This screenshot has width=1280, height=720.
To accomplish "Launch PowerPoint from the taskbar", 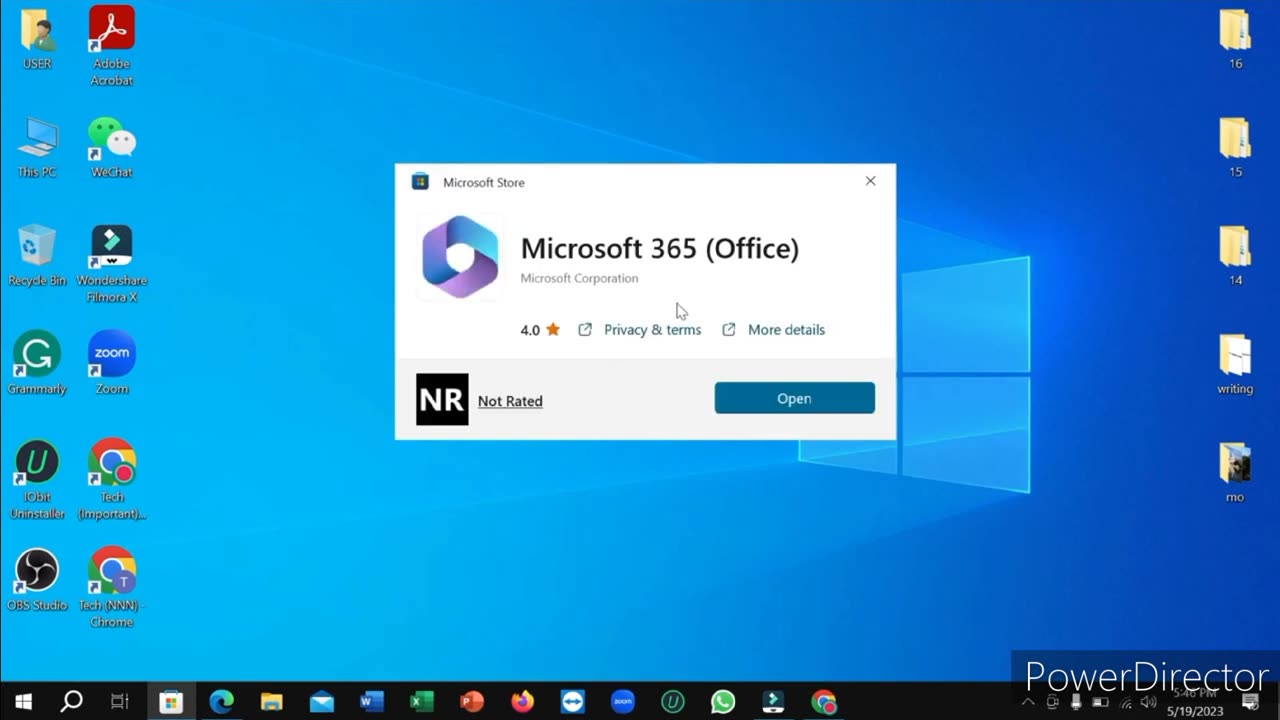I will point(472,702).
